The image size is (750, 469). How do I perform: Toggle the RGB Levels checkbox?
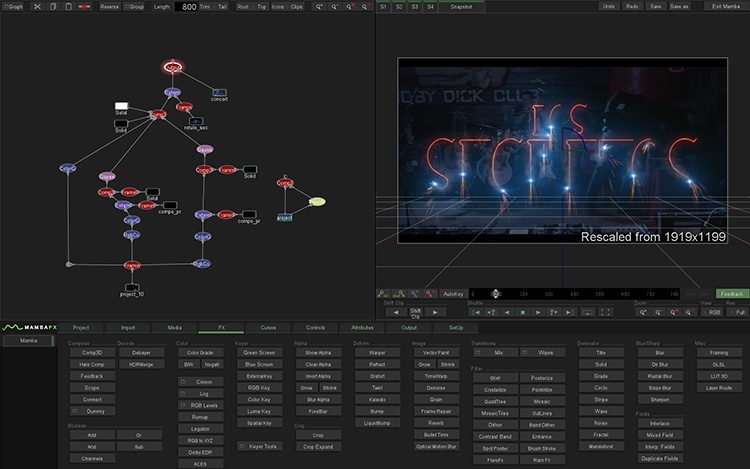pos(183,405)
